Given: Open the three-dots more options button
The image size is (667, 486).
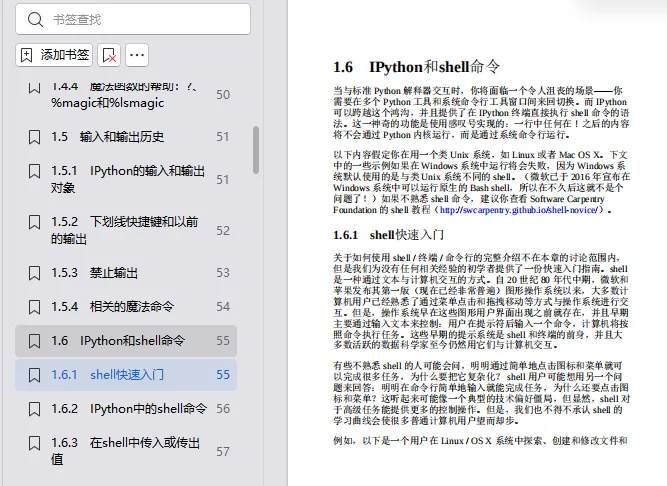Looking at the screenshot, I should pos(137,55).
